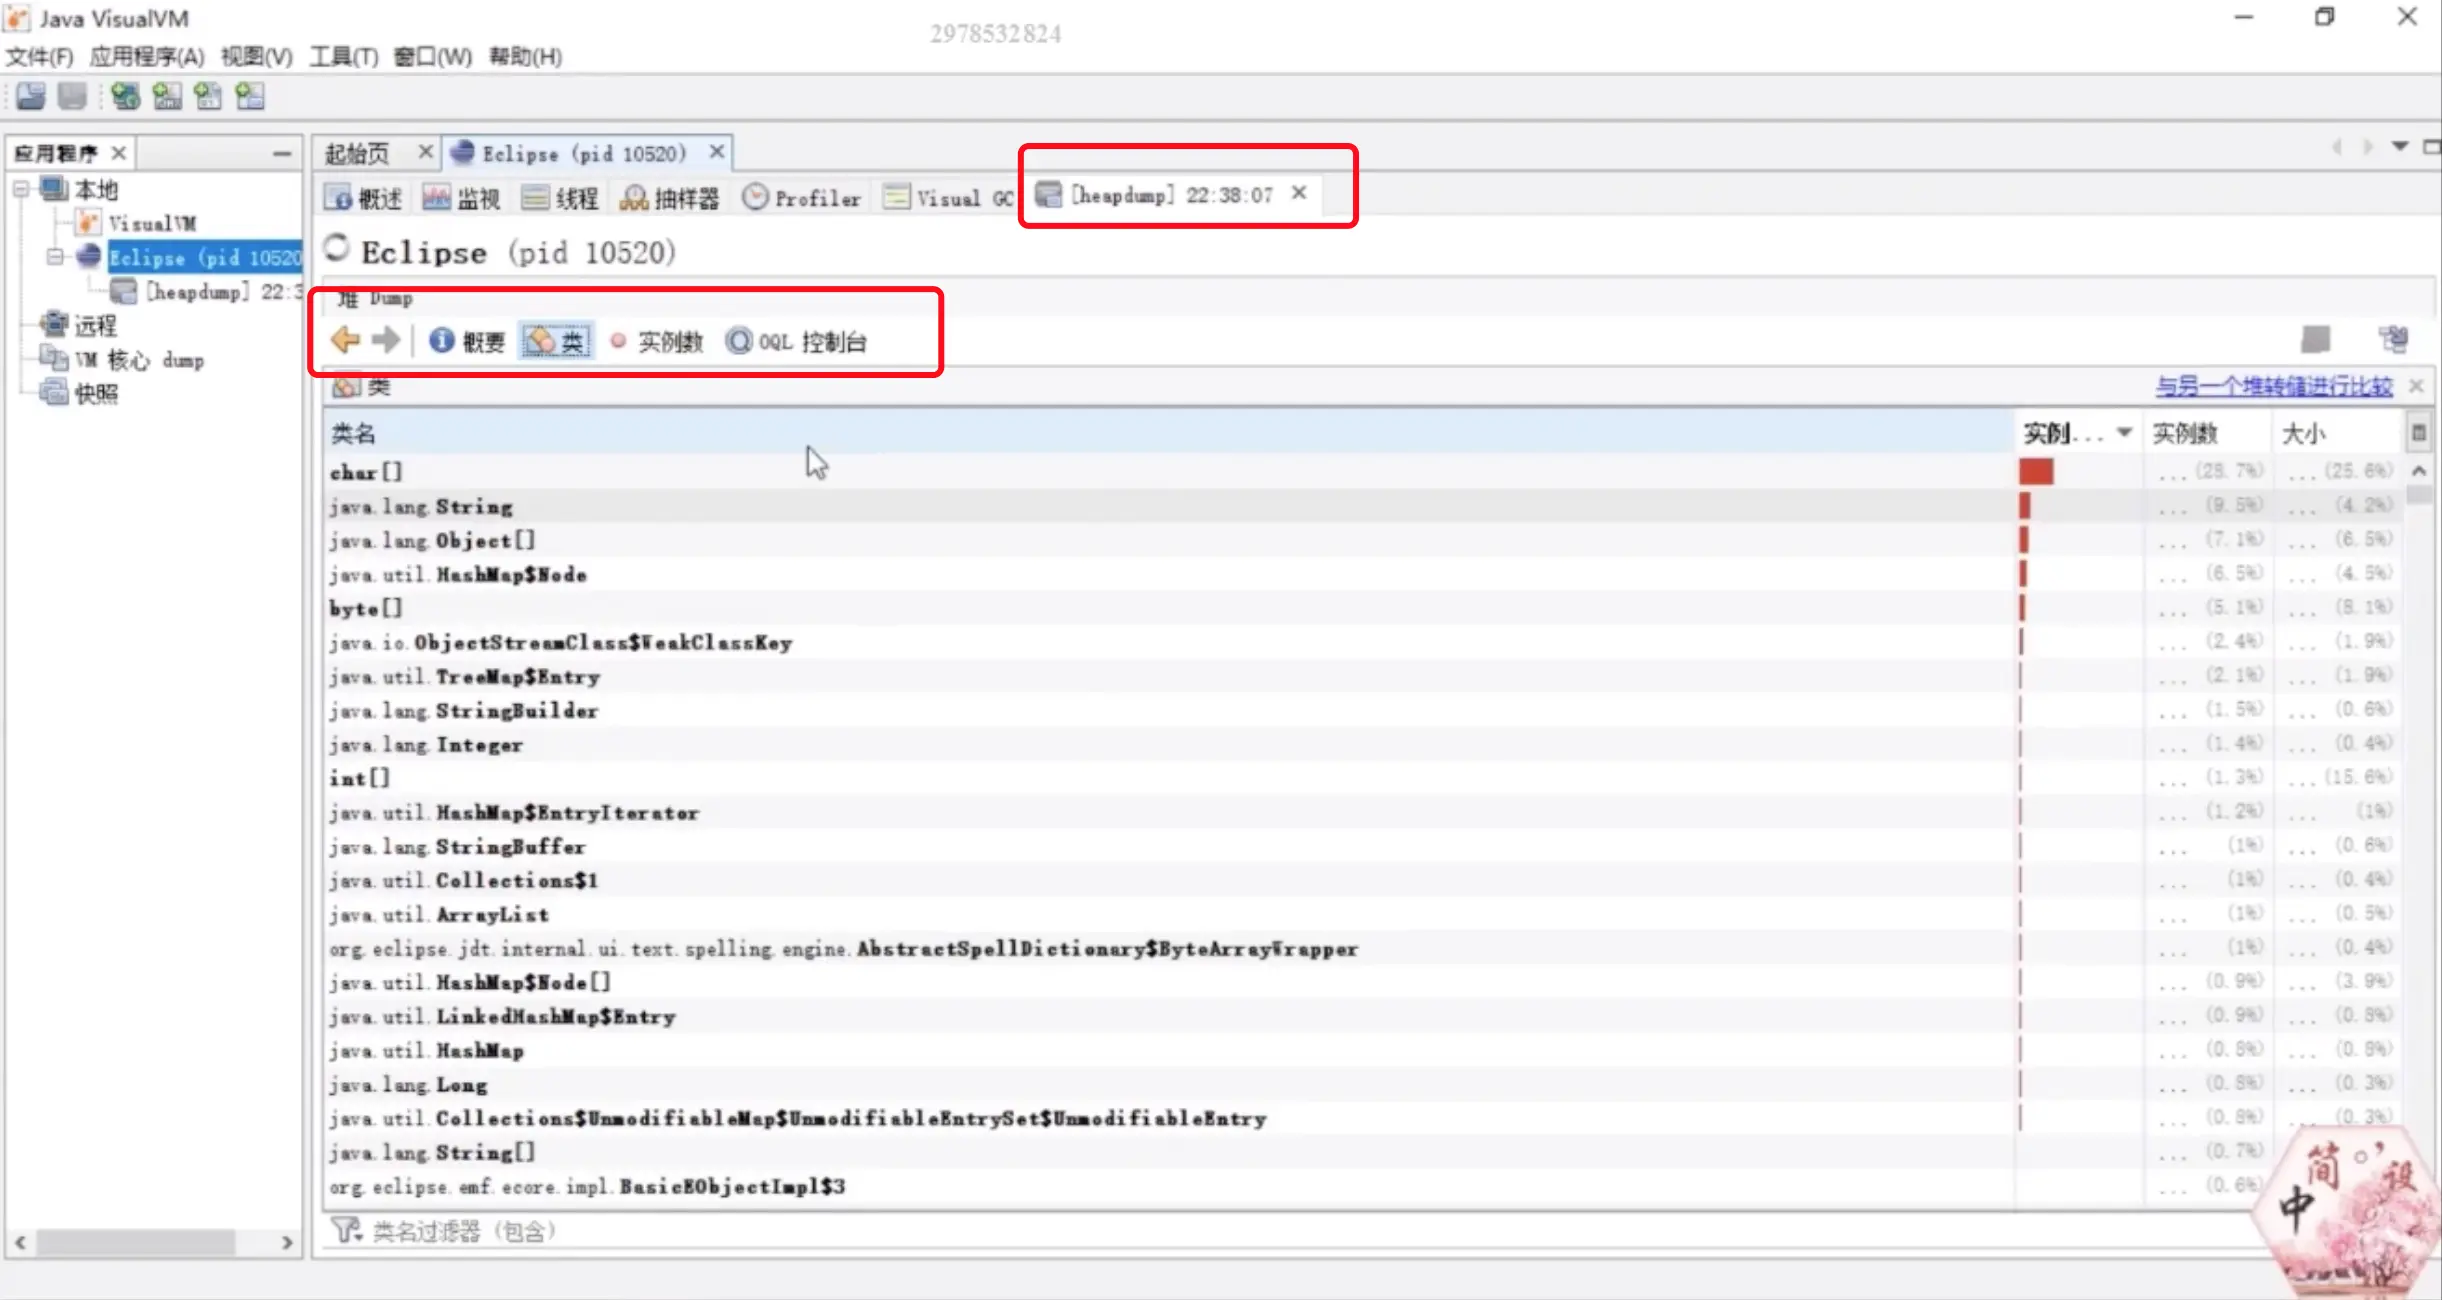
Task: Click the sort arrow on 实例 column
Action: (x=2125, y=433)
